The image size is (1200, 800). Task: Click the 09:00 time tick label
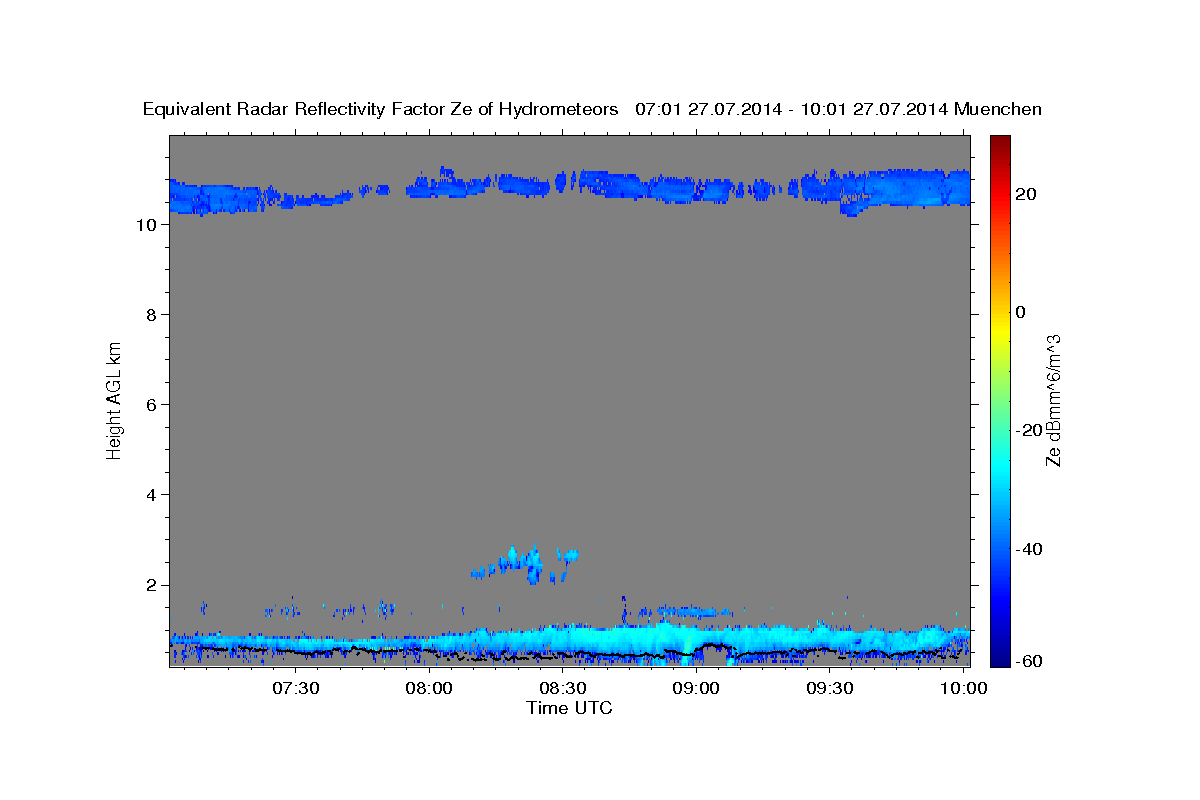[696, 688]
